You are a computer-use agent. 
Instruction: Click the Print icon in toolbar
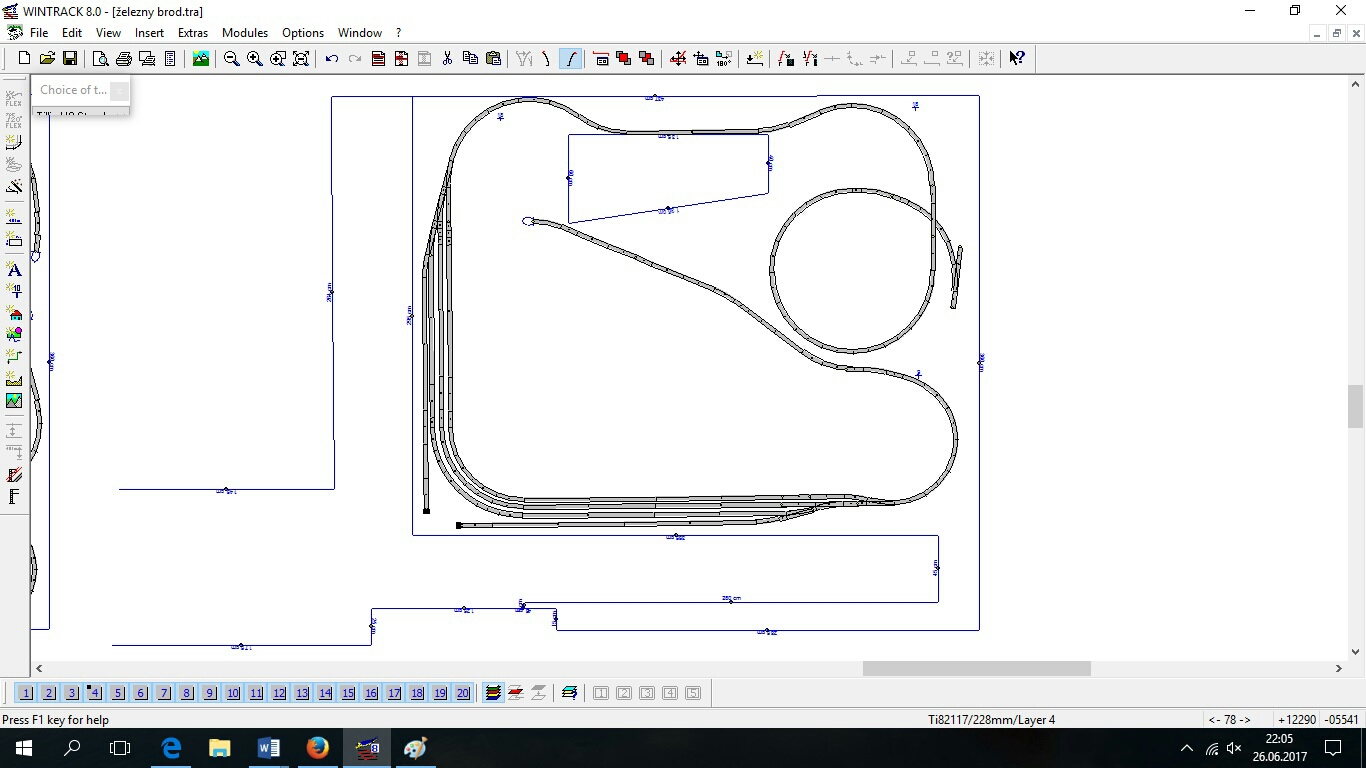(124, 59)
